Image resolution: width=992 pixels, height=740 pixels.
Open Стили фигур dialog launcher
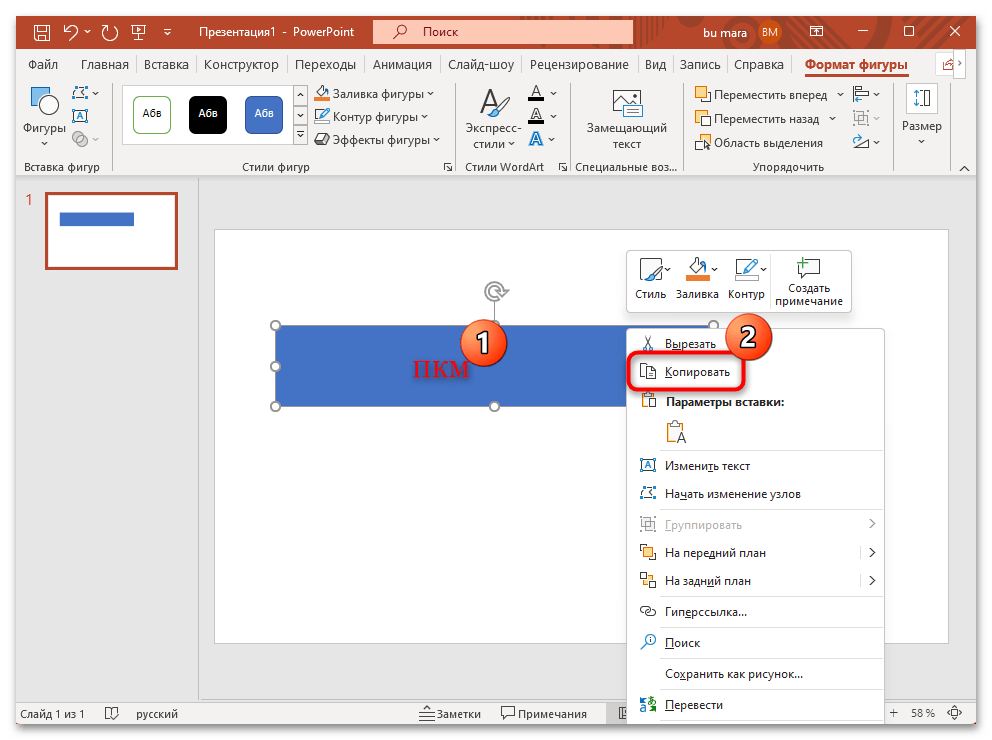point(448,167)
